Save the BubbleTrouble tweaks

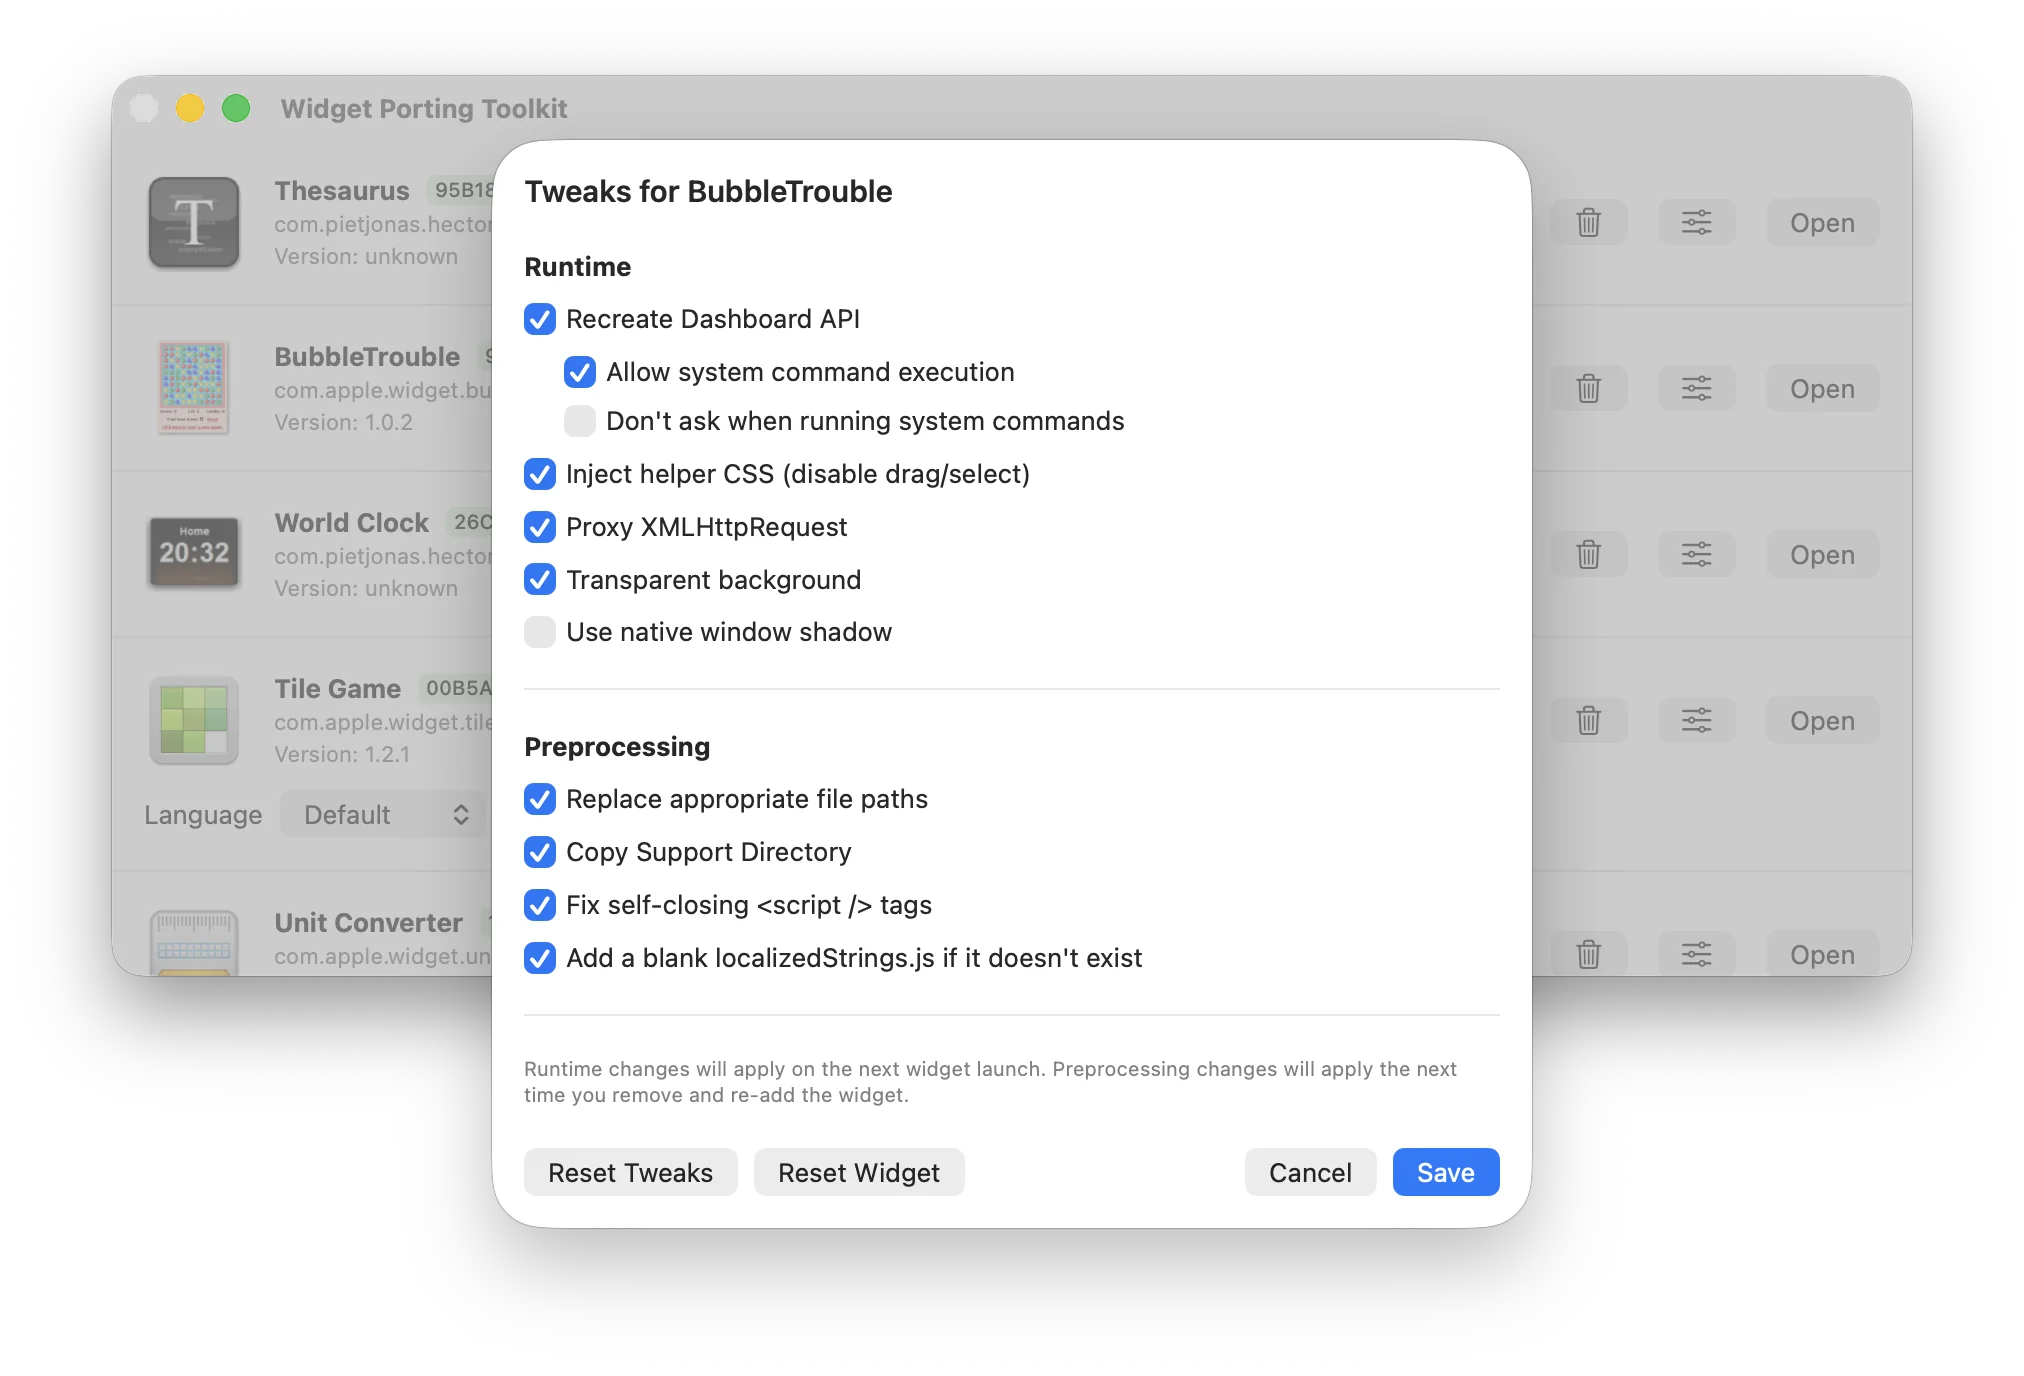tap(1446, 1172)
